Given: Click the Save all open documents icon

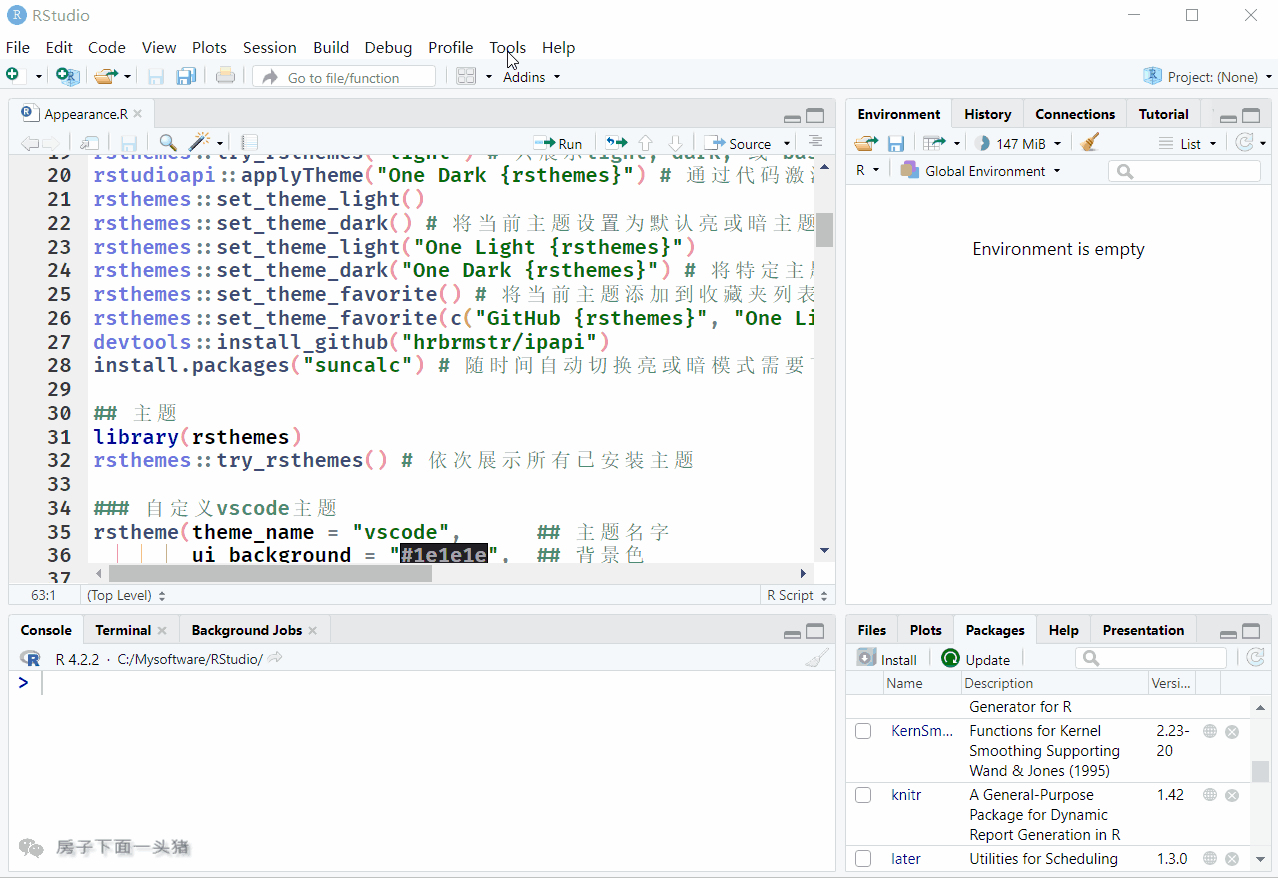Looking at the screenshot, I should 185,76.
